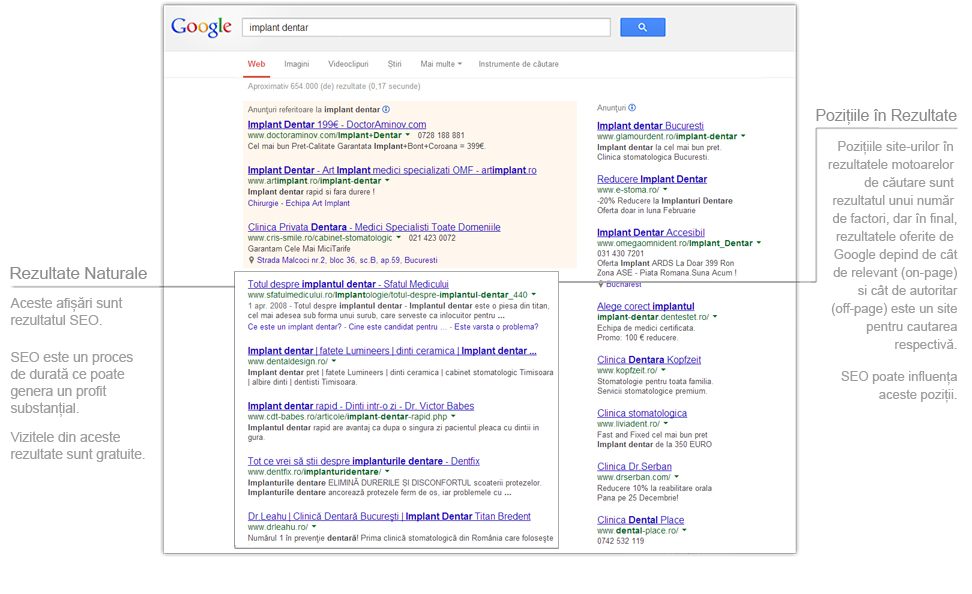Click 'Chirurgie - Echipa Art Implant' sitelink
The image size is (972, 594).
click(x=299, y=203)
